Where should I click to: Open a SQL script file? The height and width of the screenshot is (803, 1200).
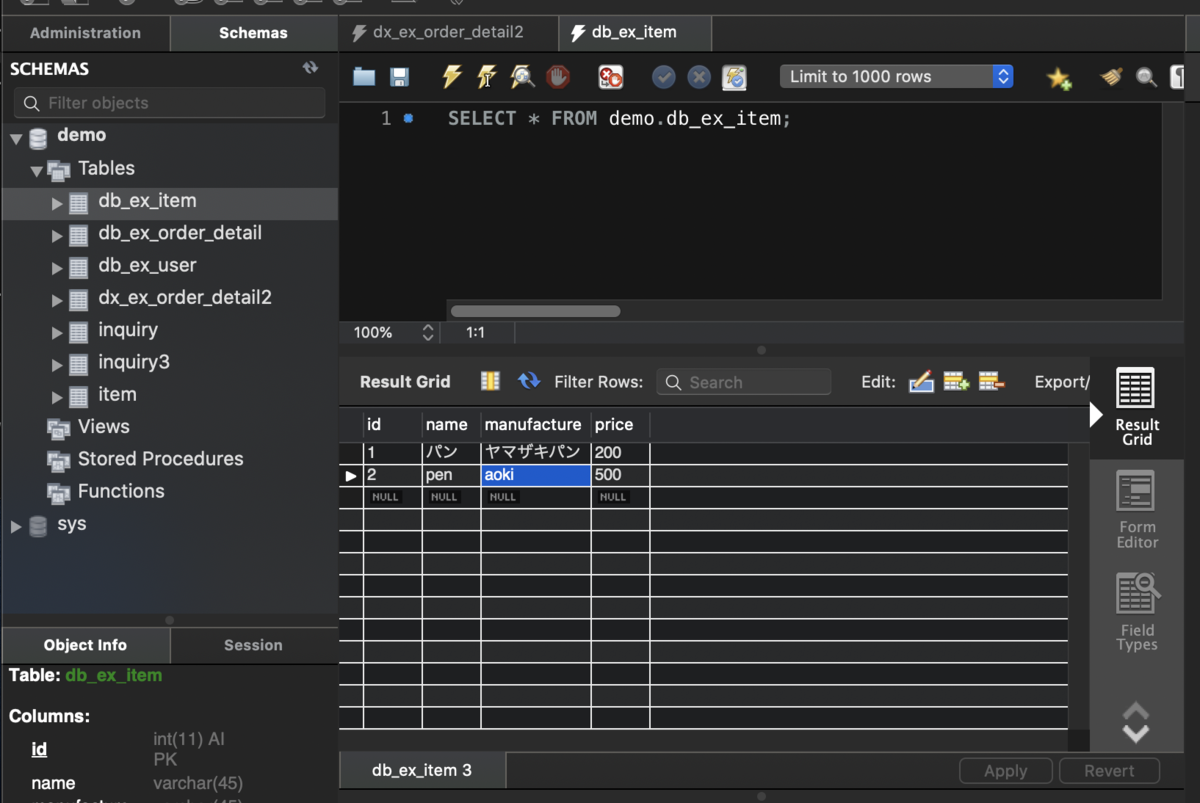[x=363, y=76]
